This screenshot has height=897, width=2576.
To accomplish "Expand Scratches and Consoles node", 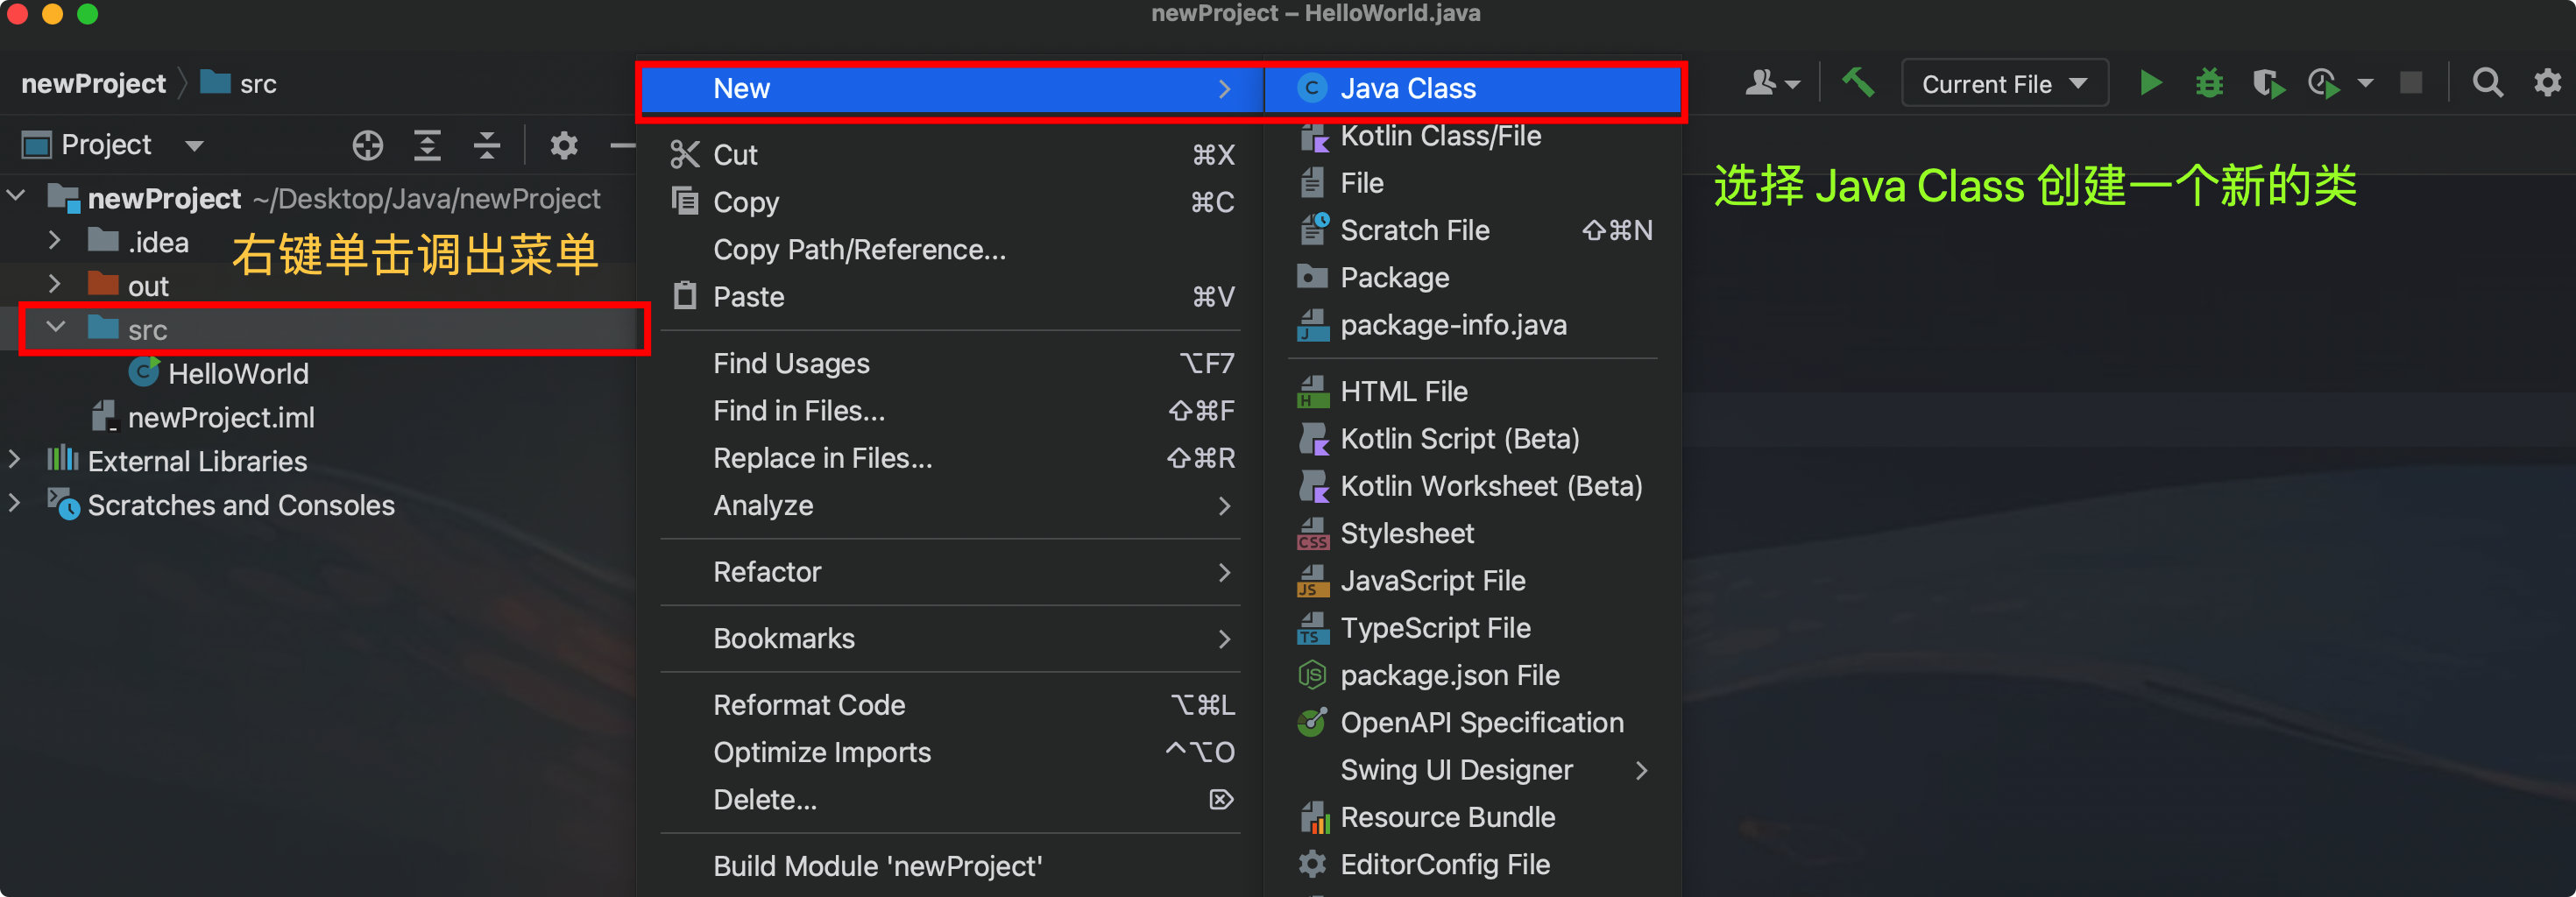I will (14, 503).
